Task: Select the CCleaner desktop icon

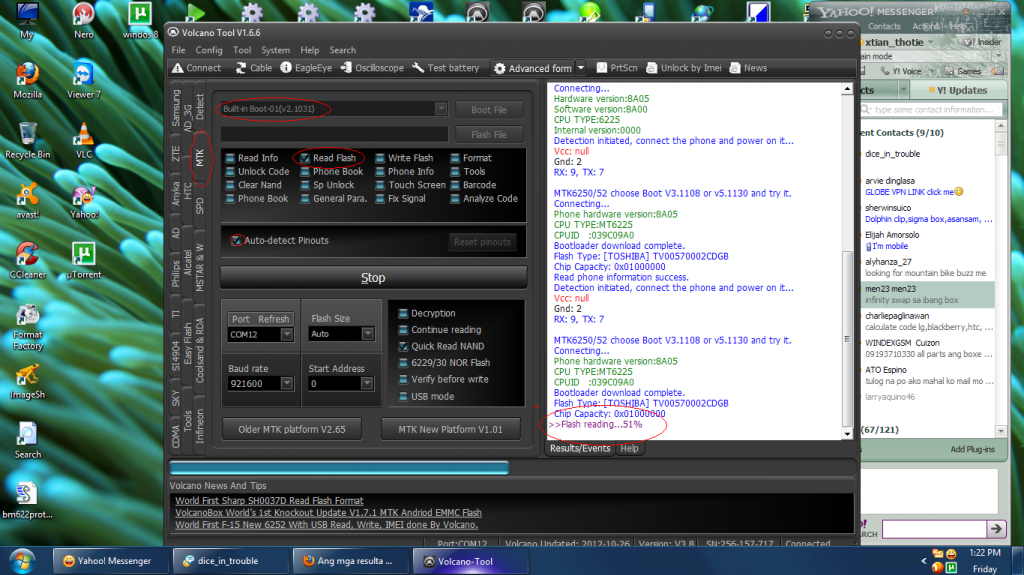Action: pos(27,261)
